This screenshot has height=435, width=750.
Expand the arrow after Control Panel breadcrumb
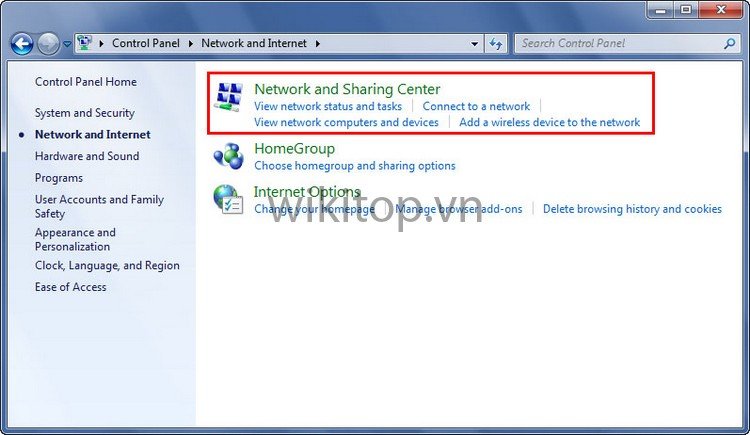tap(191, 44)
